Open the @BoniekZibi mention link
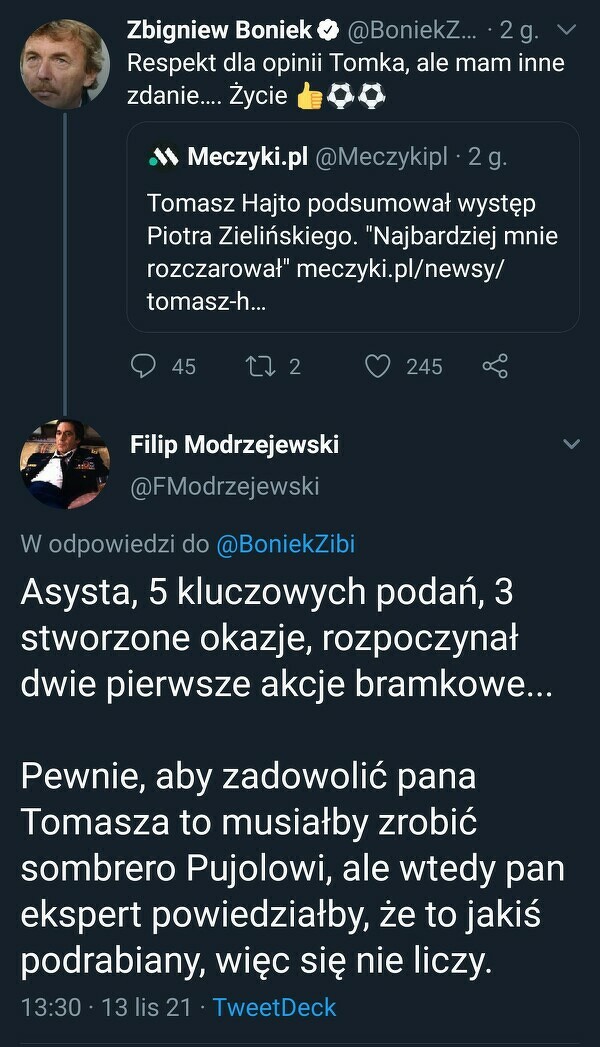 pyautogui.click(x=285, y=544)
